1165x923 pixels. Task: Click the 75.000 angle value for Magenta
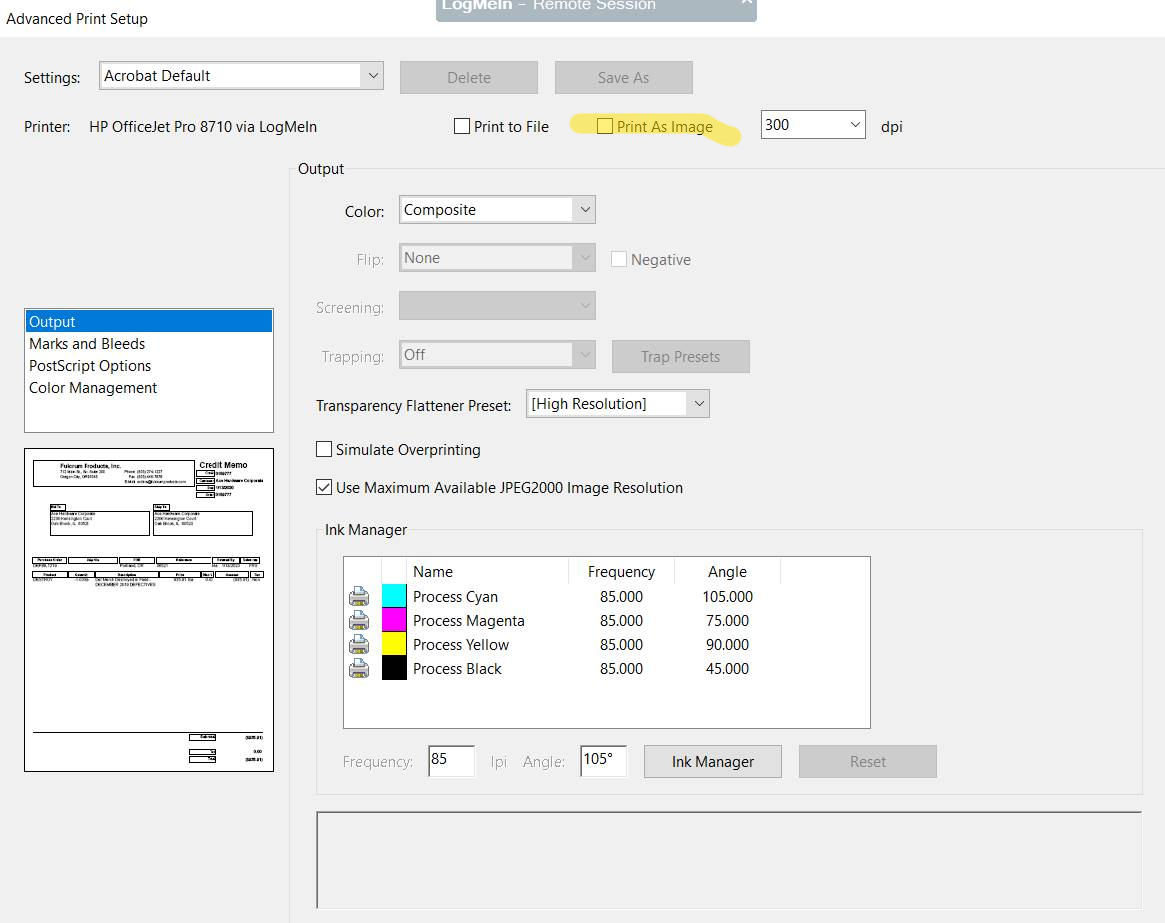[x=727, y=621]
